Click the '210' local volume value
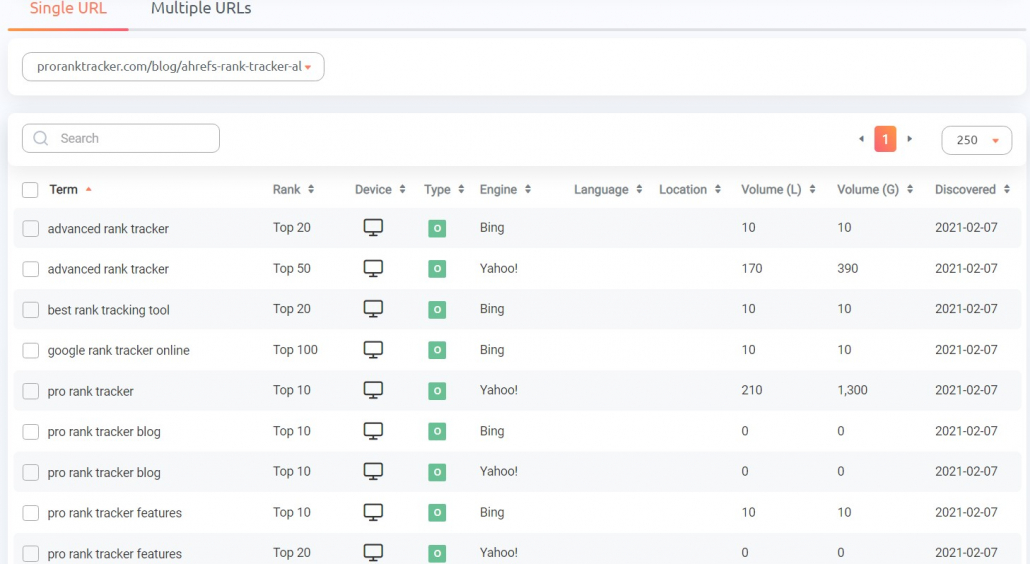This screenshot has width=1030, height=564. click(x=752, y=390)
